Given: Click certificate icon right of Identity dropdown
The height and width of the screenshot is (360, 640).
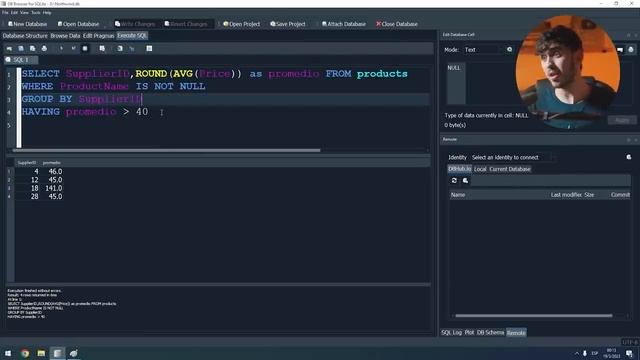Looking at the screenshot, I should tap(629, 157).
